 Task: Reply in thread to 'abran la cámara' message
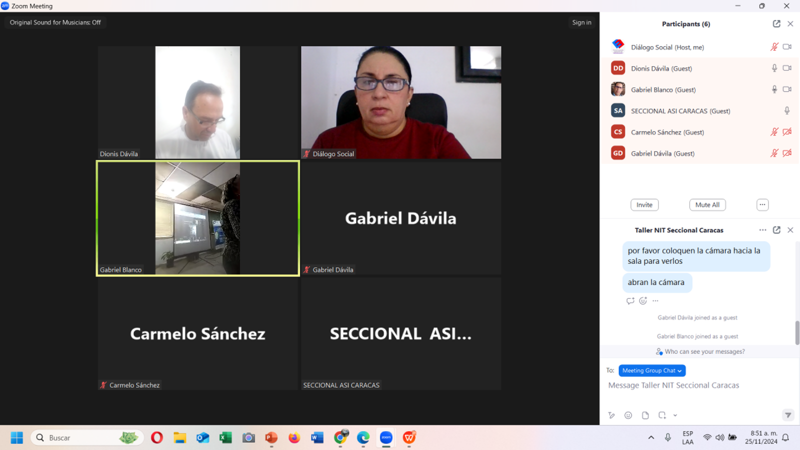point(630,301)
